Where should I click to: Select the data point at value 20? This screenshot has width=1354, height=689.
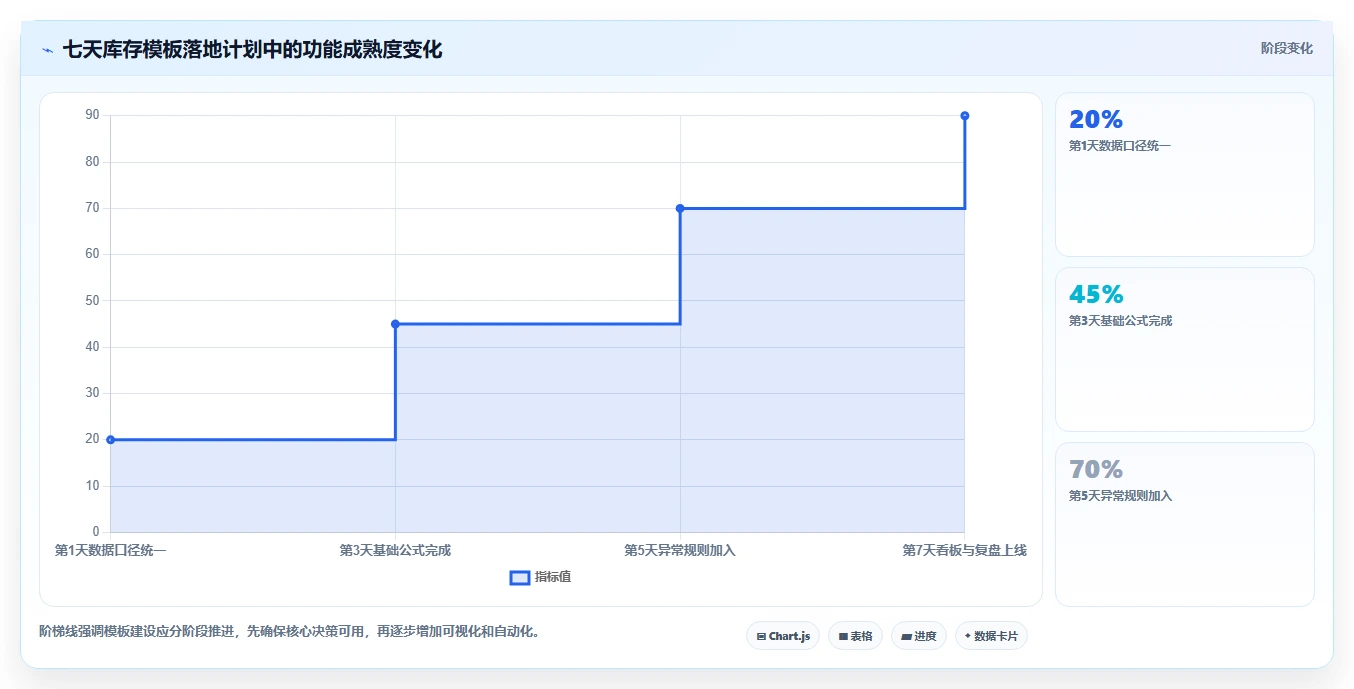111,440
